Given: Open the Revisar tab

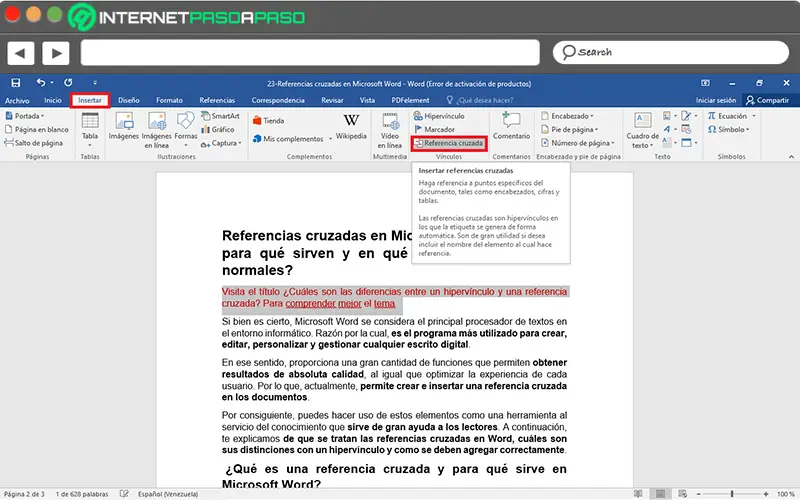Looking at the screenshot, I should click(x=332, y=101).
